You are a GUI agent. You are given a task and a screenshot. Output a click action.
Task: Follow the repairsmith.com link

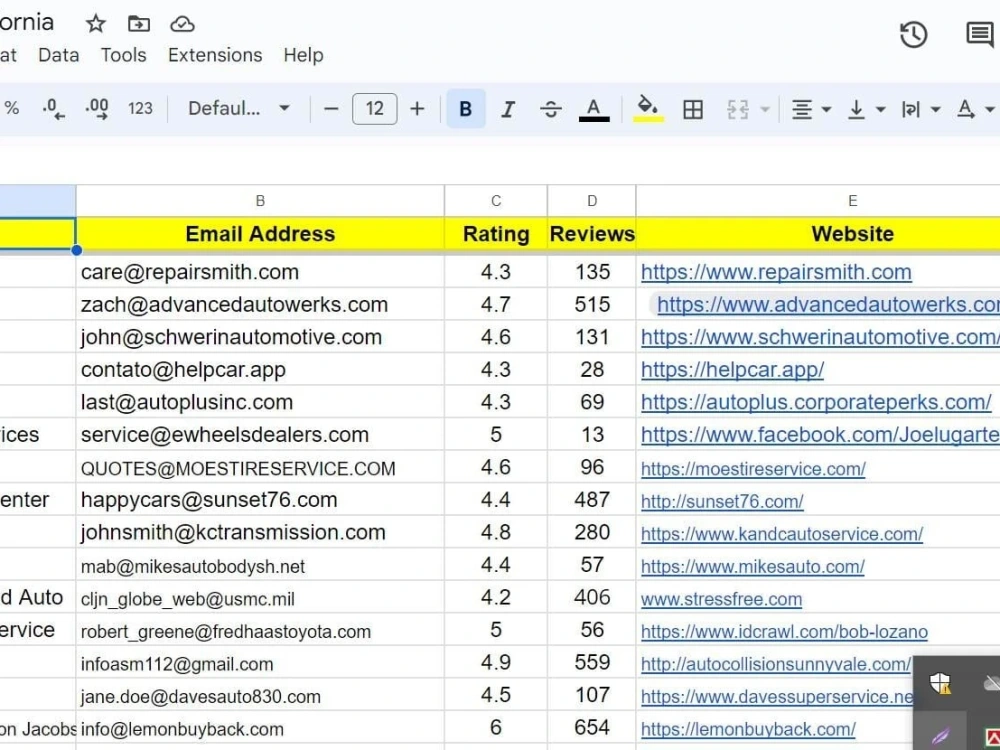[x=776, y=272]
